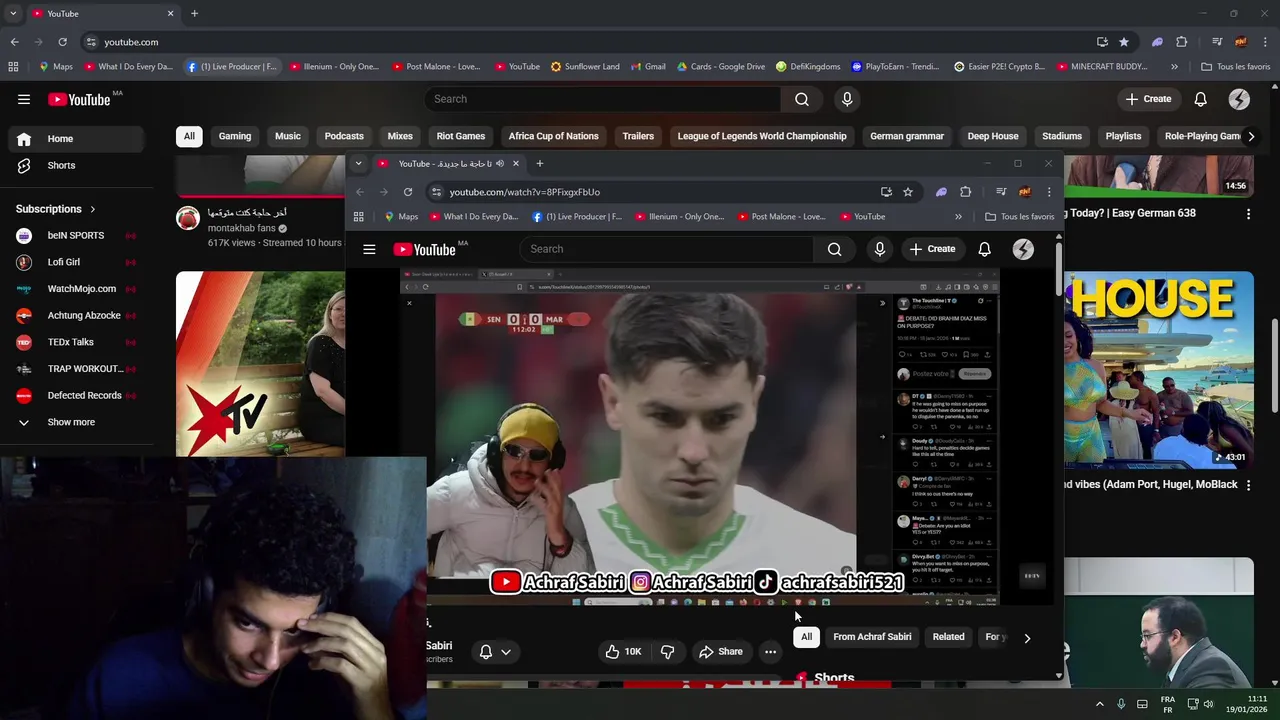
Task: Show more bookmarks chevron in the back window
Action: tap(1174, 67)
